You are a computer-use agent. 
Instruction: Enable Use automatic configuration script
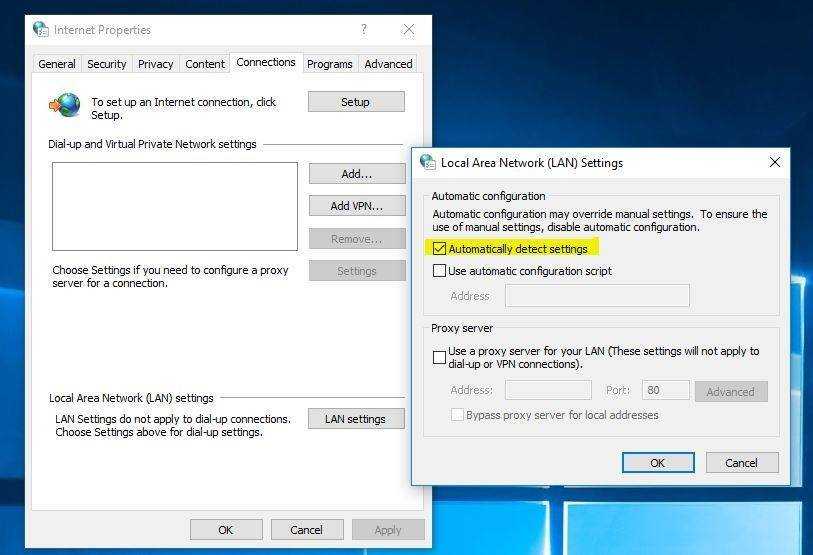(x=439, y=271)
